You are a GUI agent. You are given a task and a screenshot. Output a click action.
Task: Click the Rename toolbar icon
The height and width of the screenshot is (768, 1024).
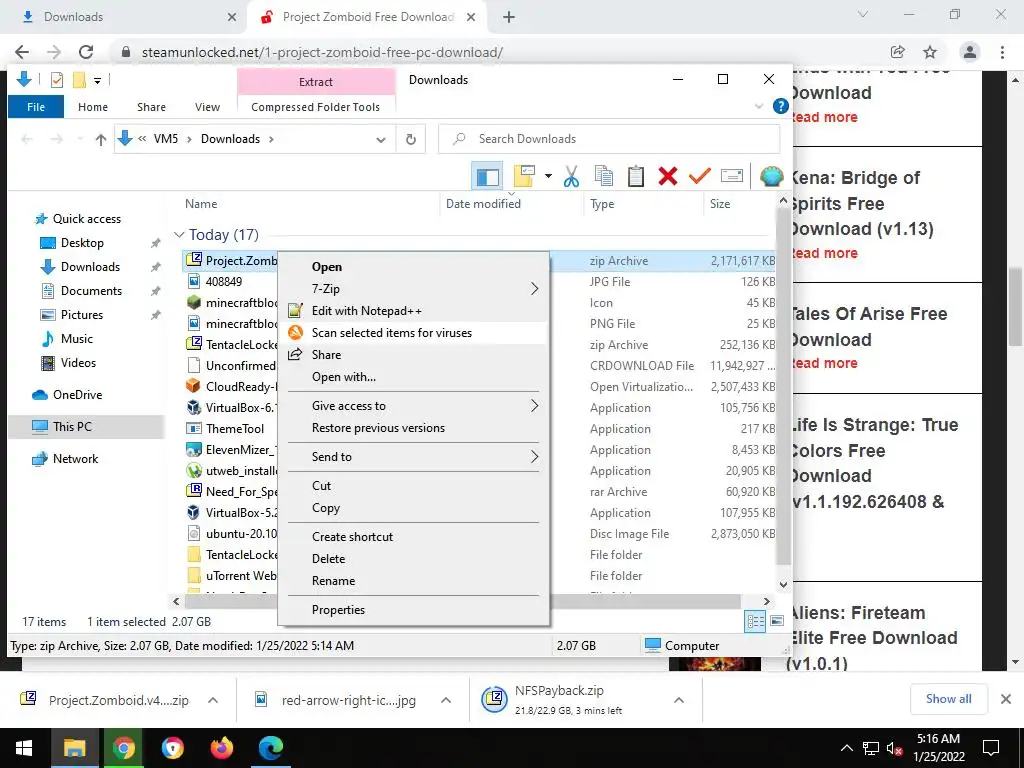731,176
